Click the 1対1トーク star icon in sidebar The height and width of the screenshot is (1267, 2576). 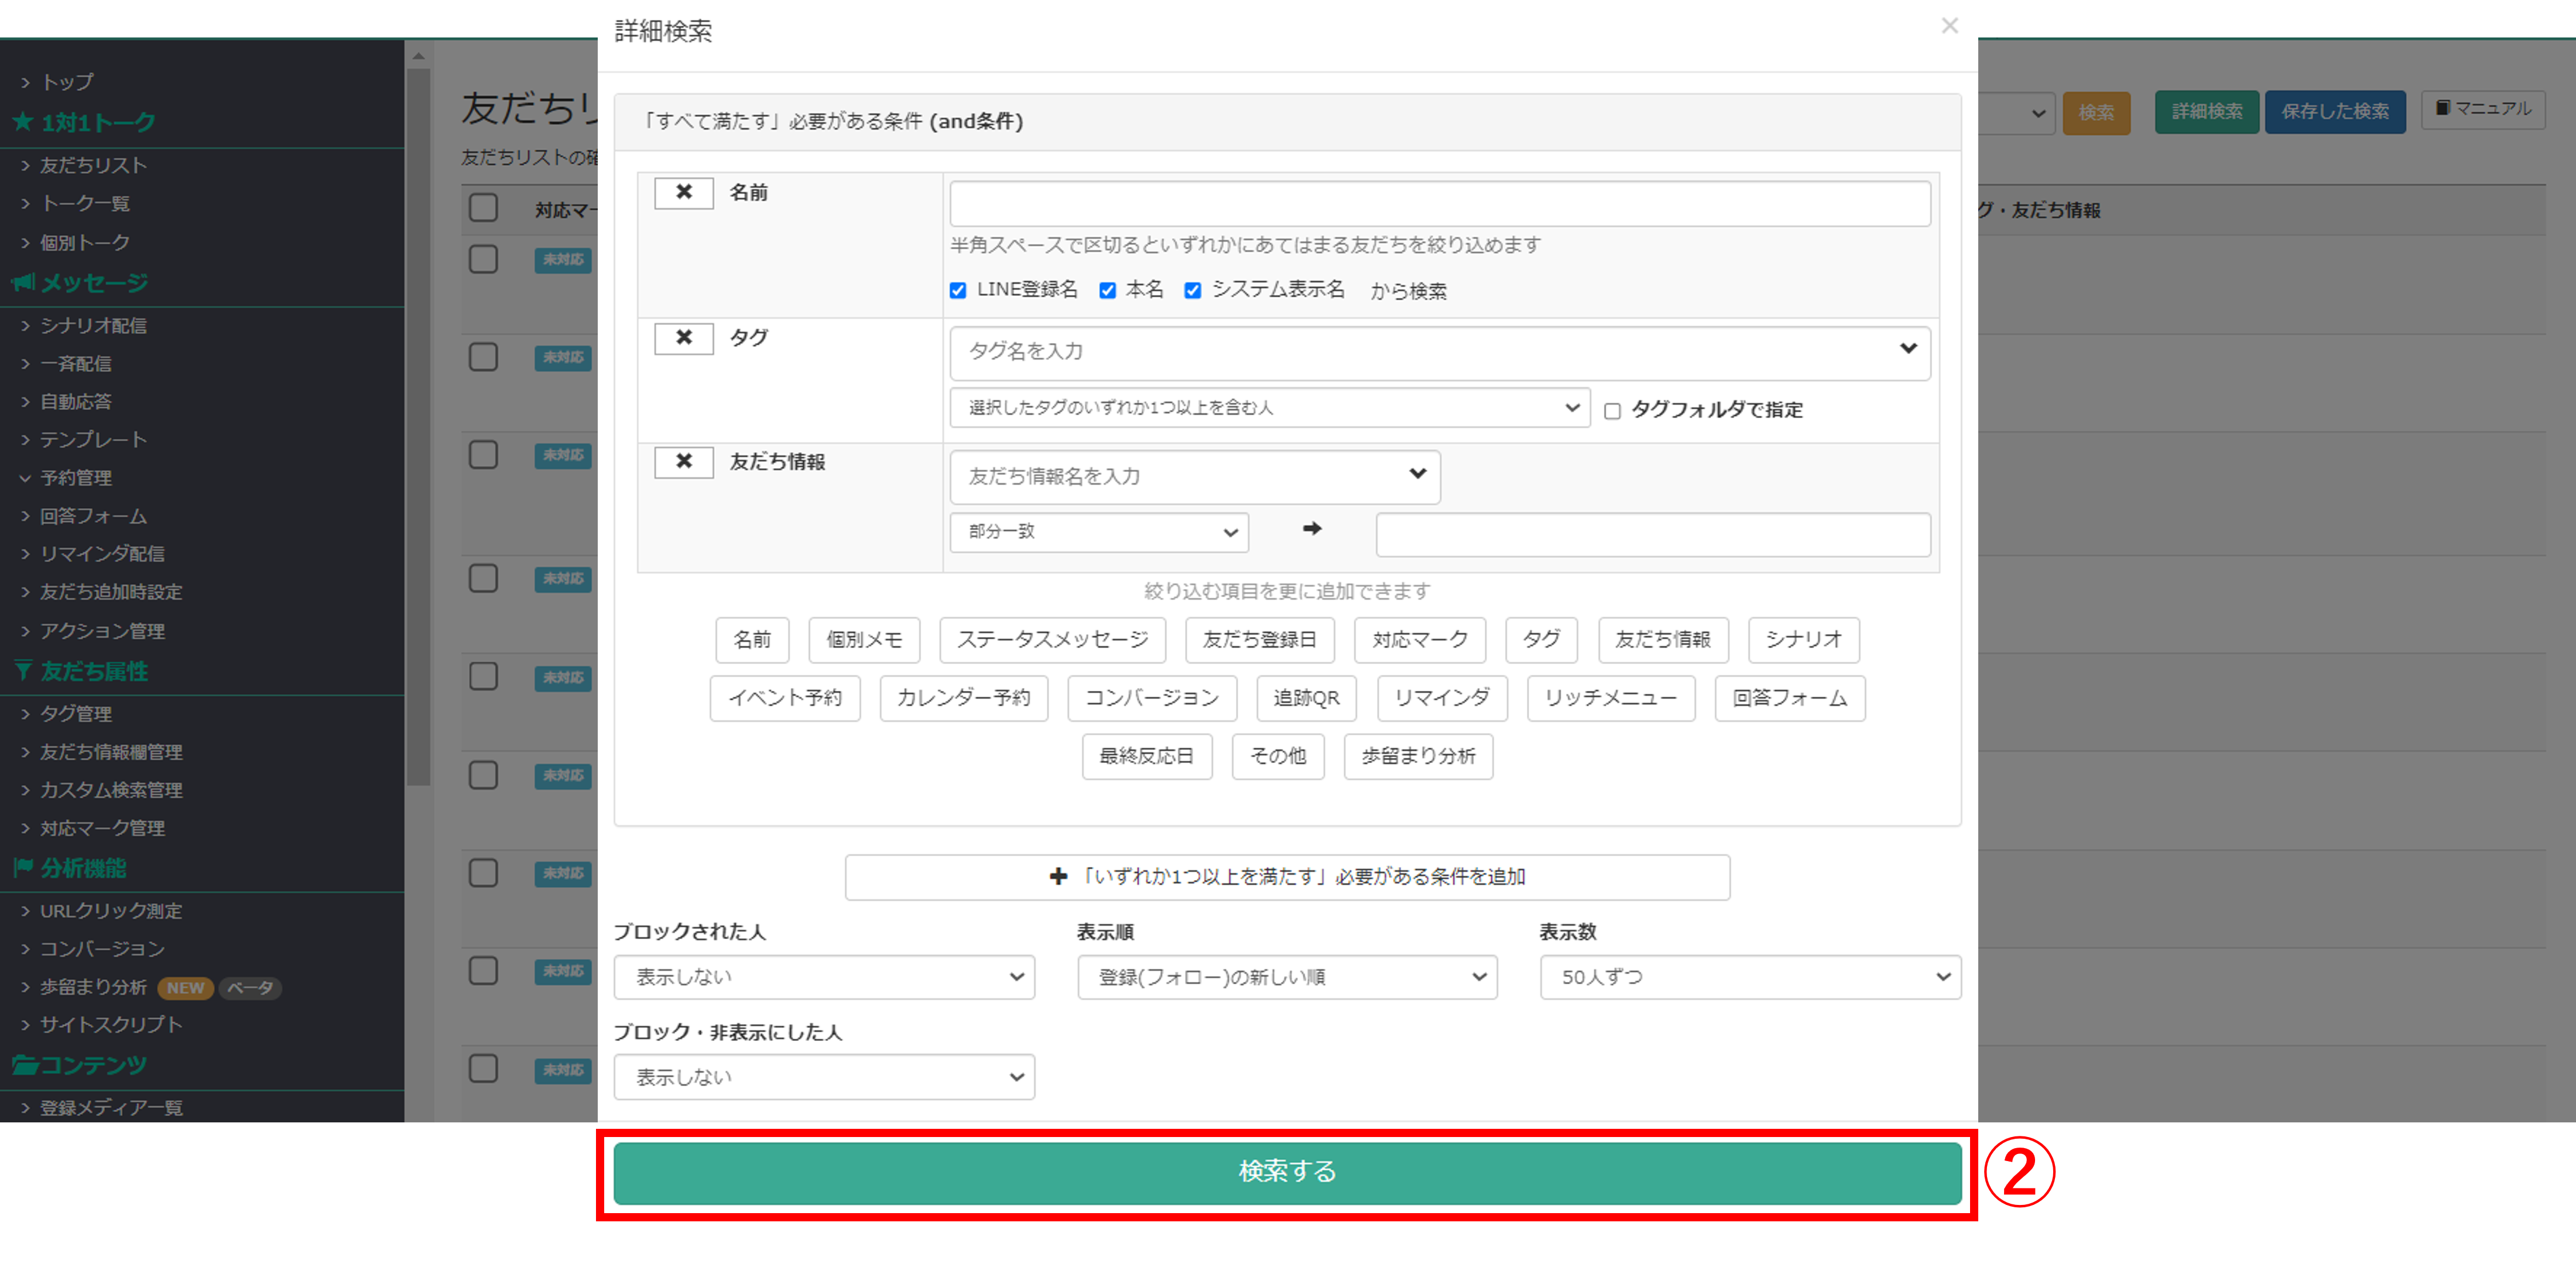click(x=22, y=122)
